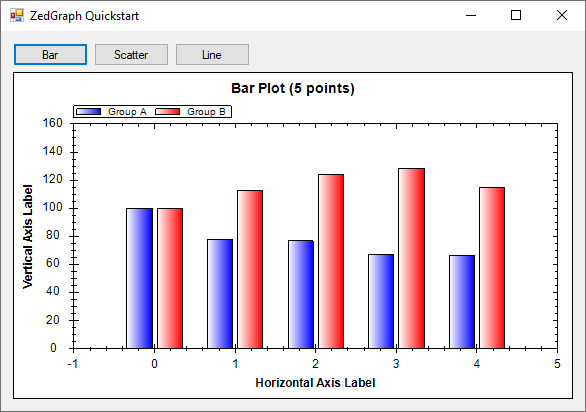Click the red bar at x position 0

click(170, 278)
